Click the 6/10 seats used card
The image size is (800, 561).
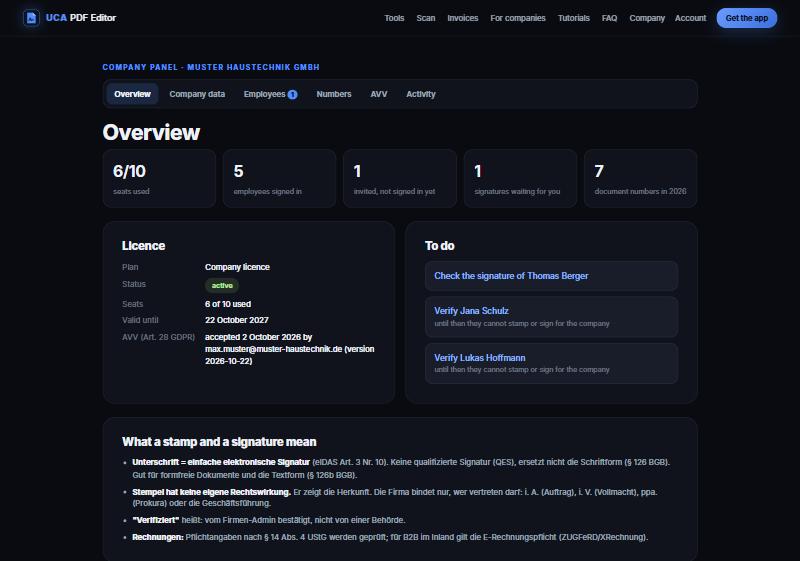[159, 178]
